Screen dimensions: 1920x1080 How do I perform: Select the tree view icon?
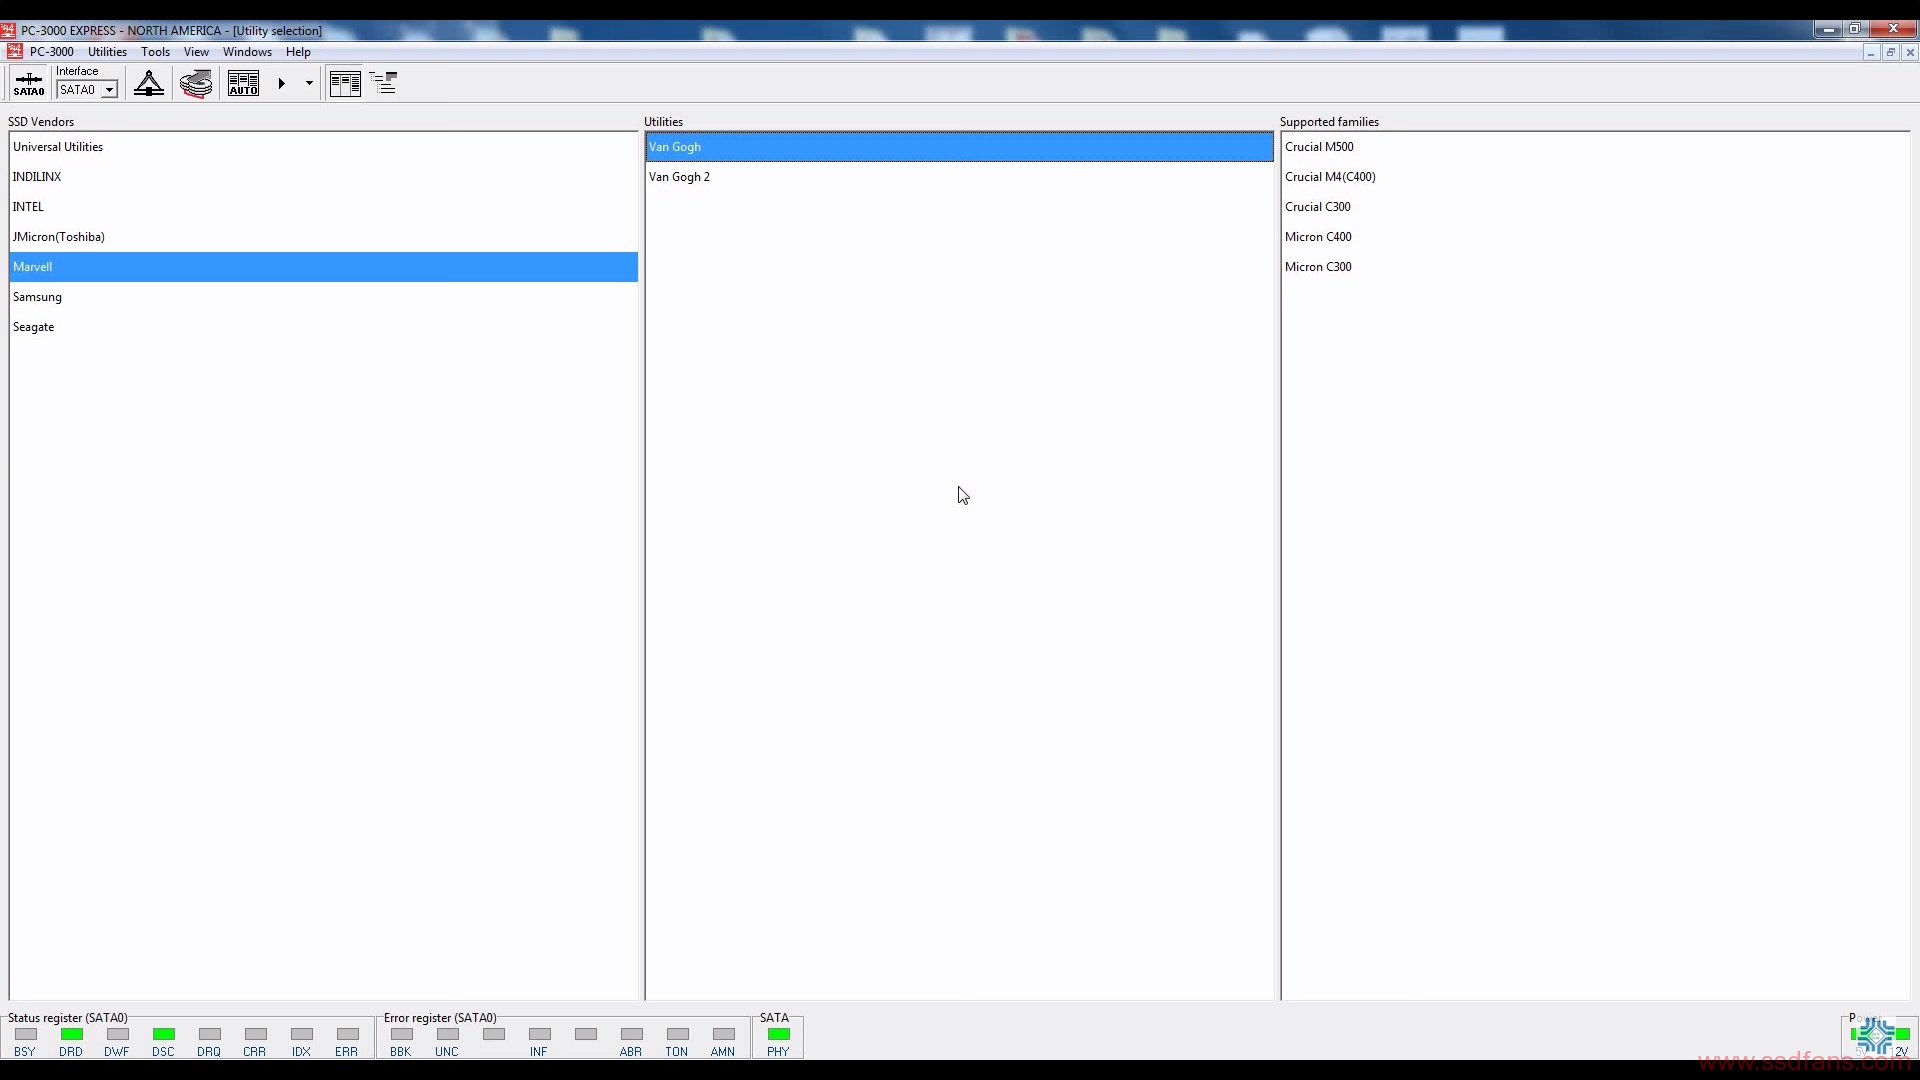click(x=384, y=84)
